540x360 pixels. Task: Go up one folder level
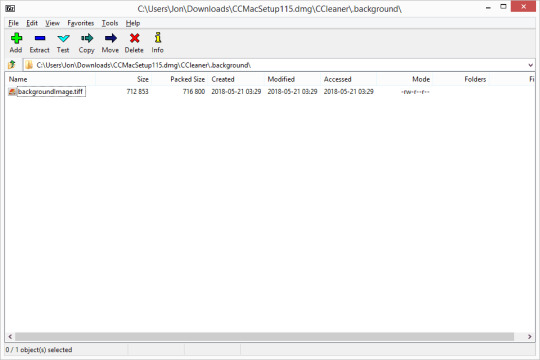click(12, 65)
